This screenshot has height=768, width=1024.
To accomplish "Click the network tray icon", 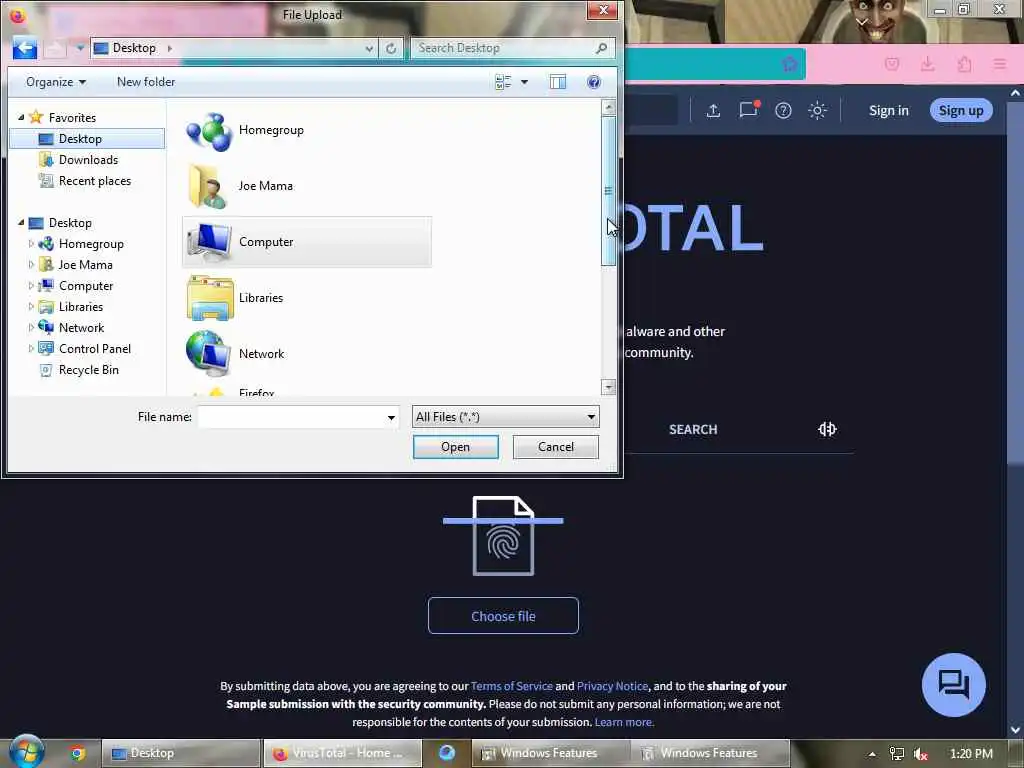I will [897, 754].
